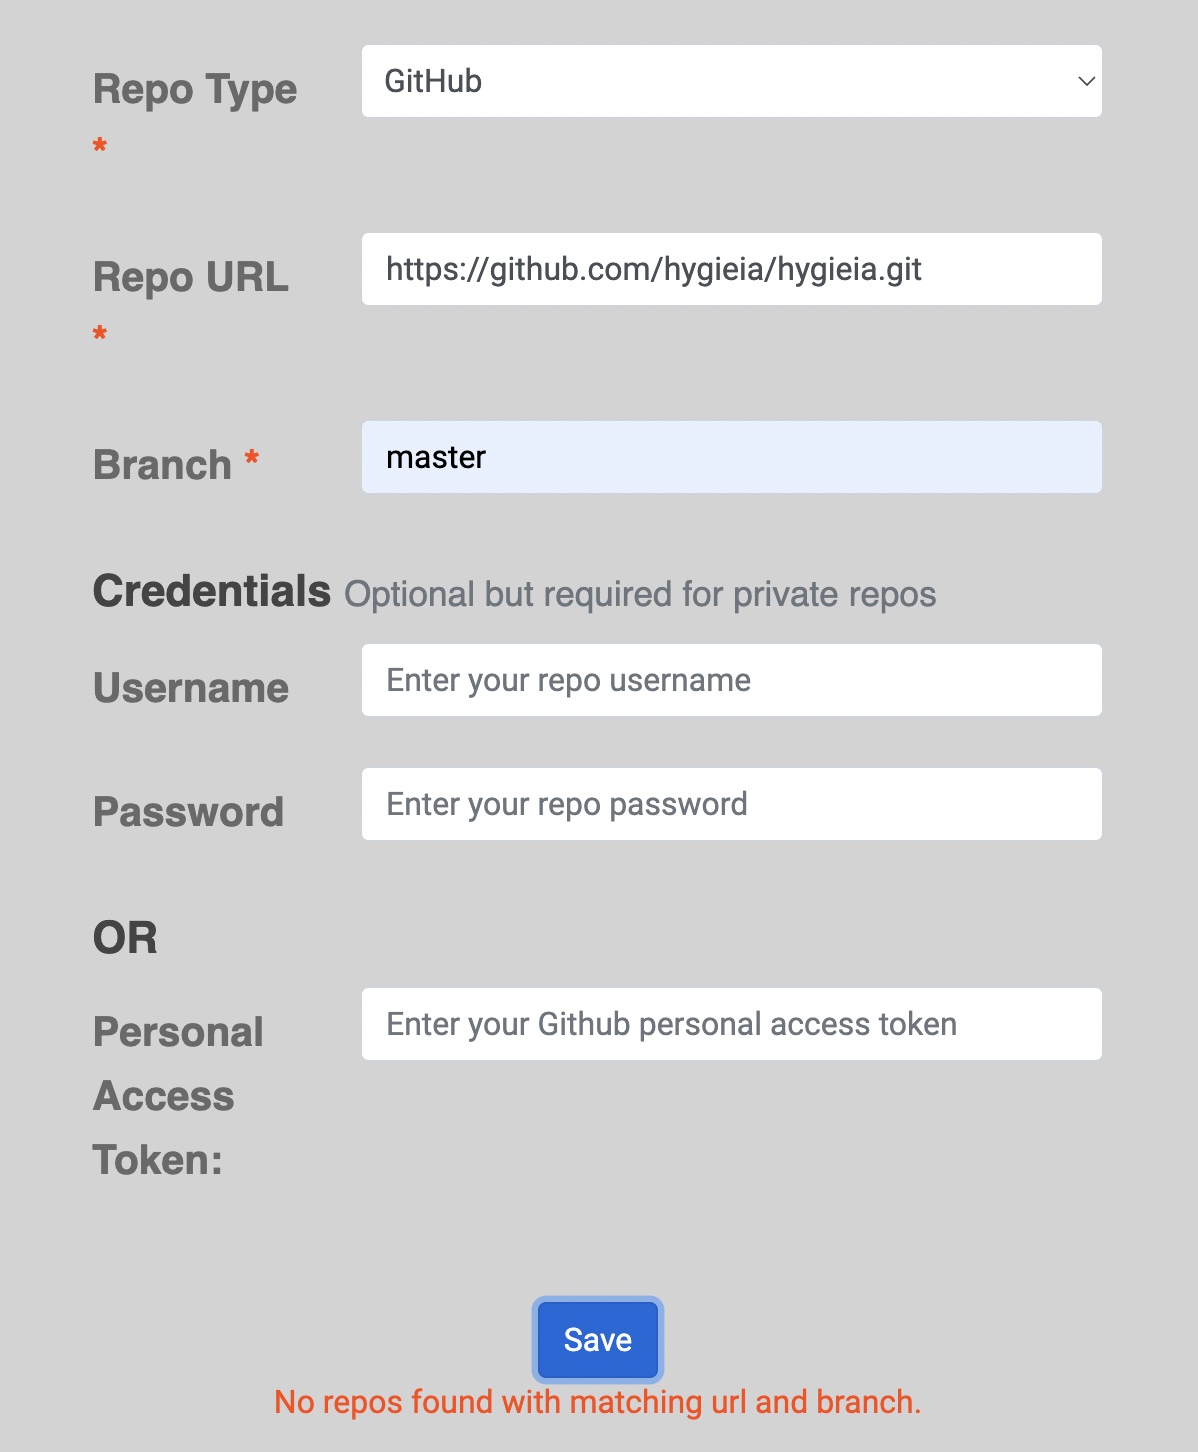Open the Repo Type GitHub dropdown
The image size is (1198, 1452).
pyautogui.click(x=731, y=81)
